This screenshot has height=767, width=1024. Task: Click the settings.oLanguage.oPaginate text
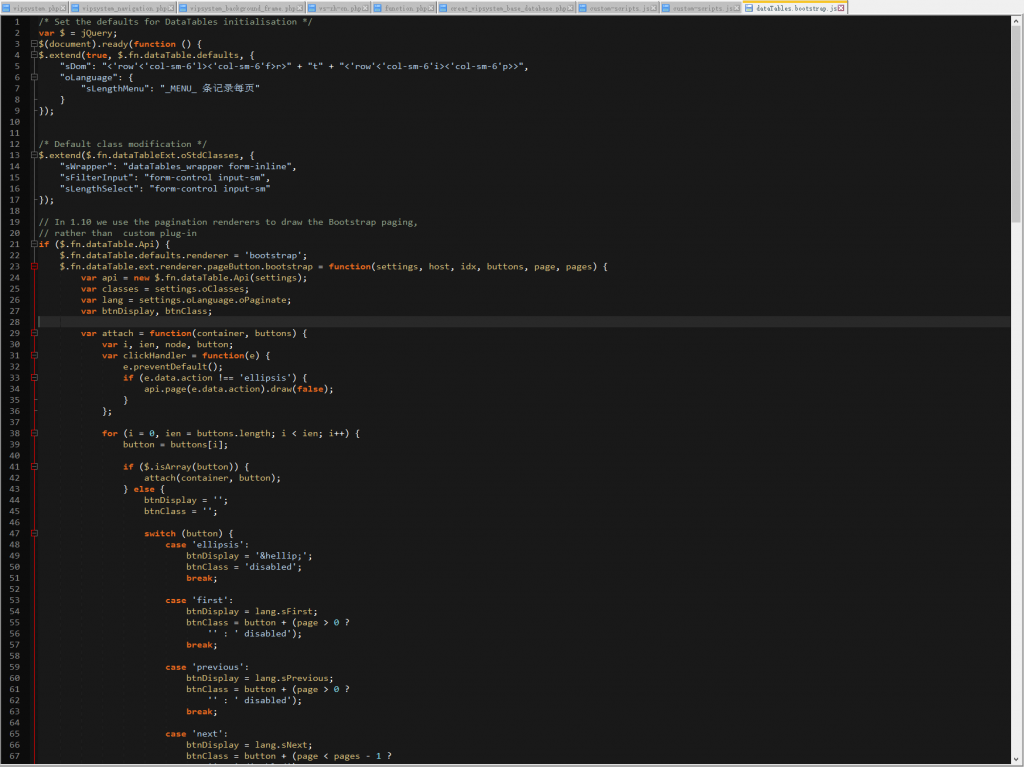(x=213, y=300)
